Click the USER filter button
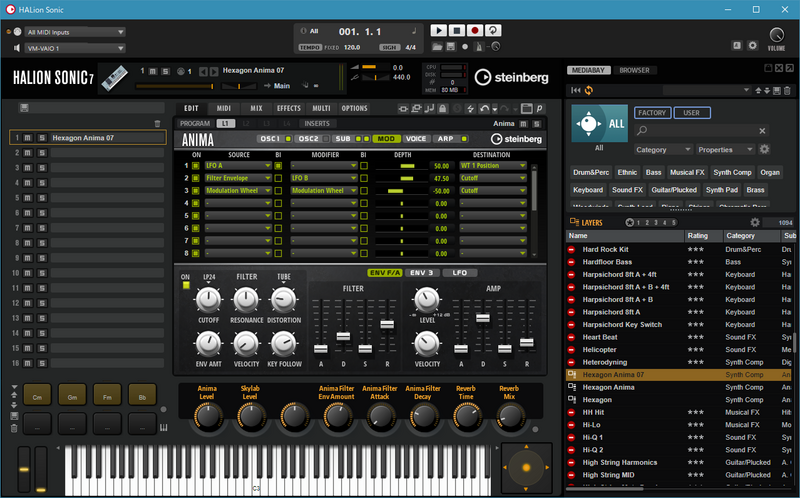The height and width of the screenshot is (498, 800). coord(691,113)
